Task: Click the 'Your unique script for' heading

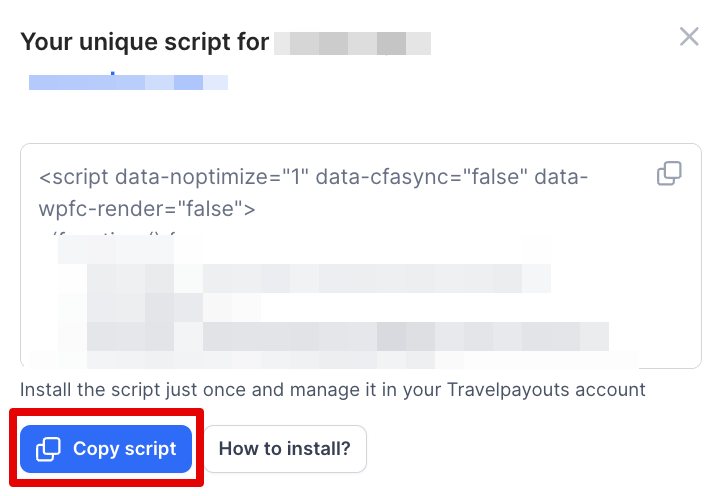Action: point(144,42)
